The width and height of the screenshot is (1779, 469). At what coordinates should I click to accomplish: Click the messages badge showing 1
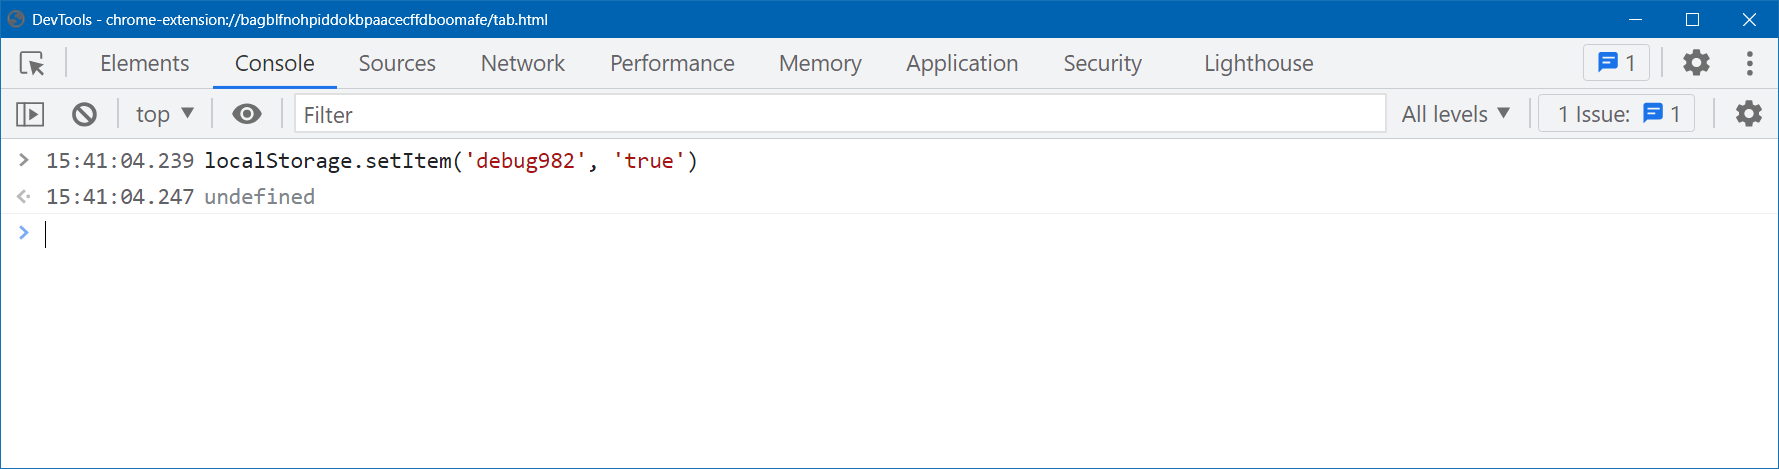point(1616,63)
